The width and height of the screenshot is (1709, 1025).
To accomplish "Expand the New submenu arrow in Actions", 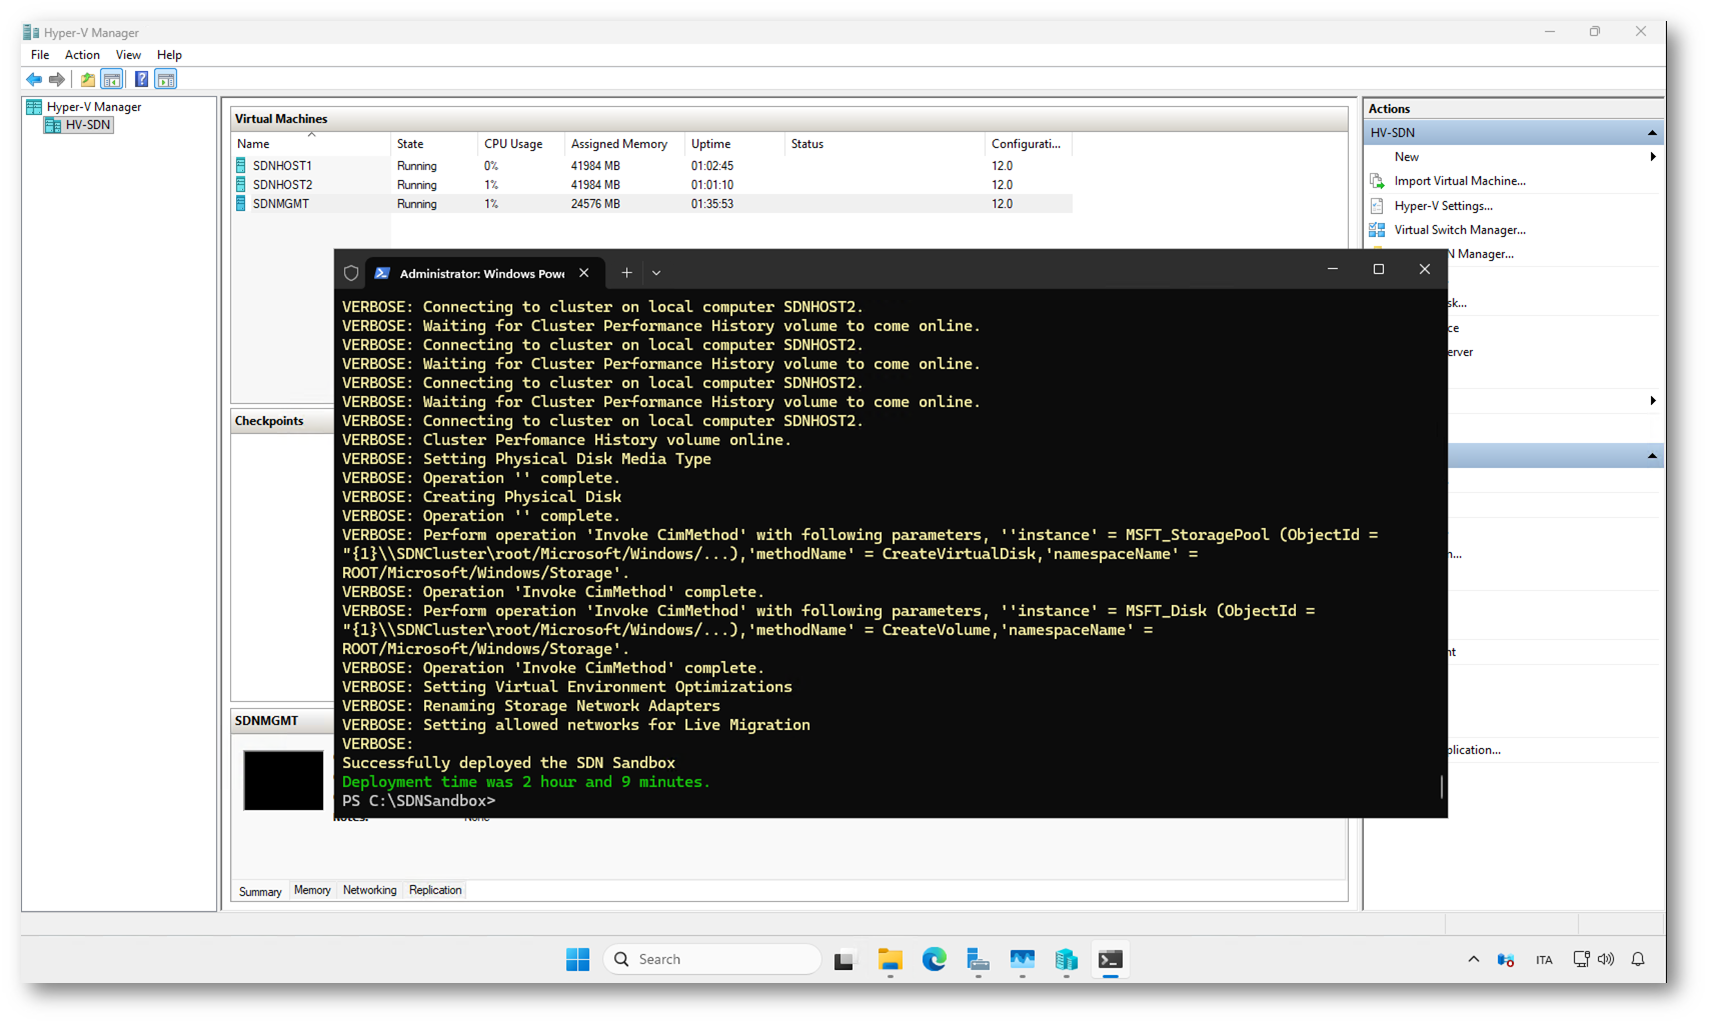I will [1652, 157].
